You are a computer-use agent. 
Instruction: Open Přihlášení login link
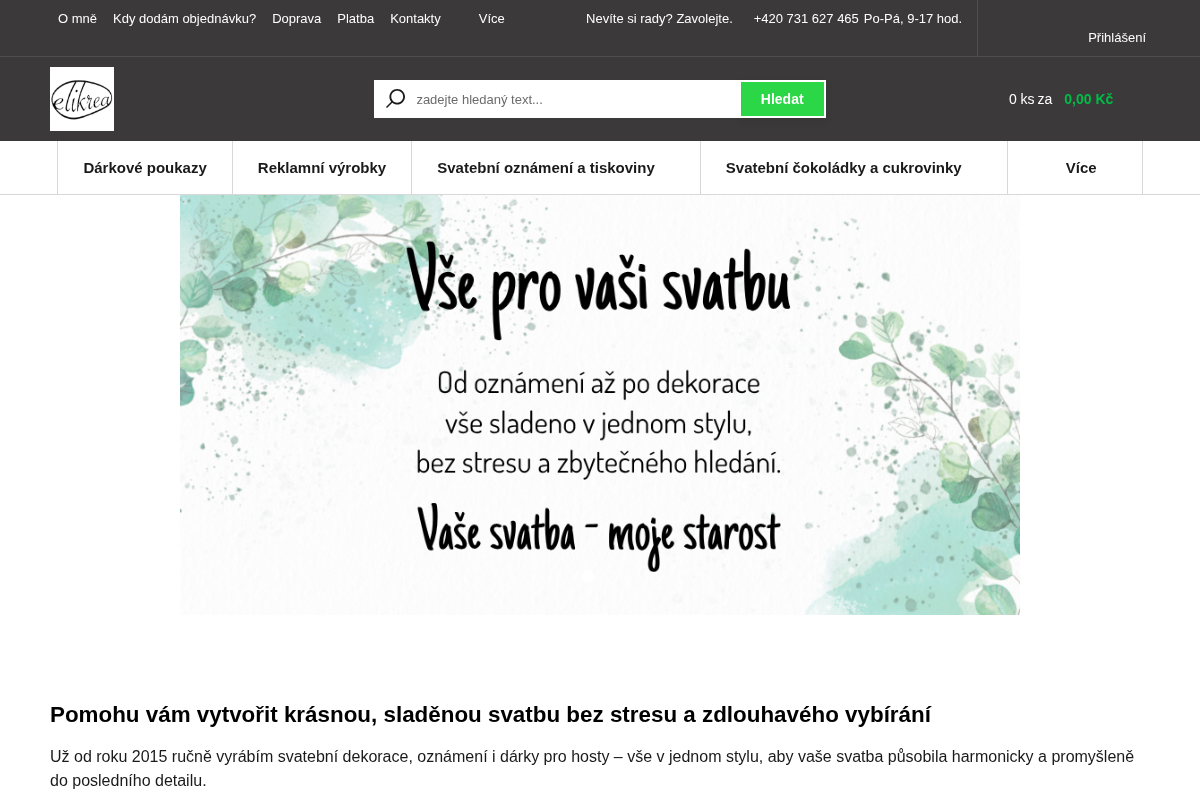[1117, 37]
